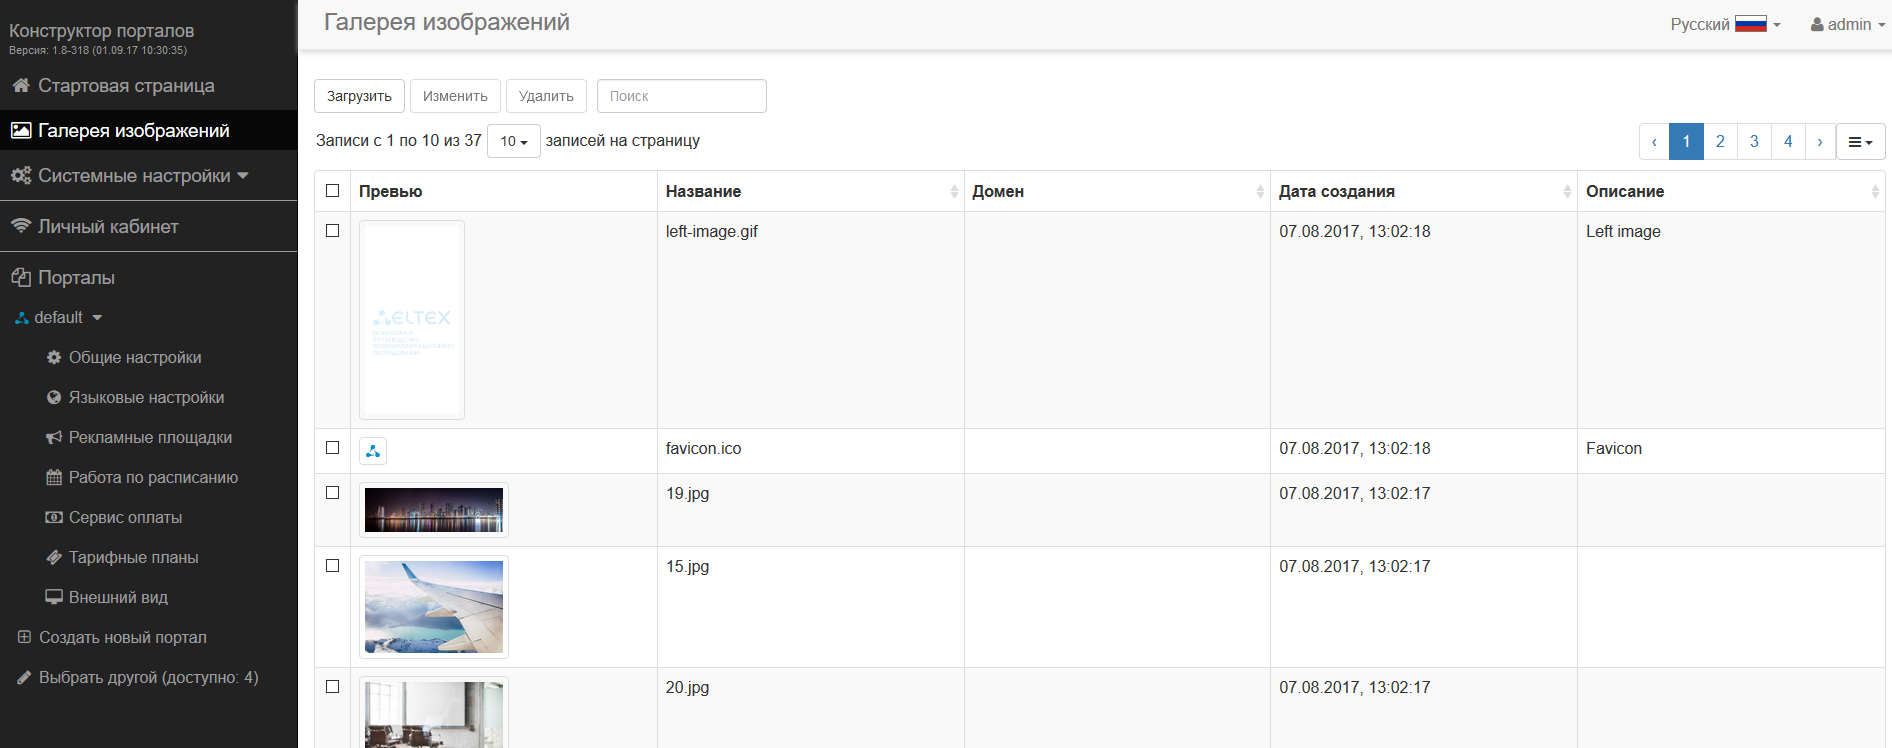The image size is (1892, 748).
Task: Toggle the select-all checkbox in table header
Action: [x=333, y=191]
